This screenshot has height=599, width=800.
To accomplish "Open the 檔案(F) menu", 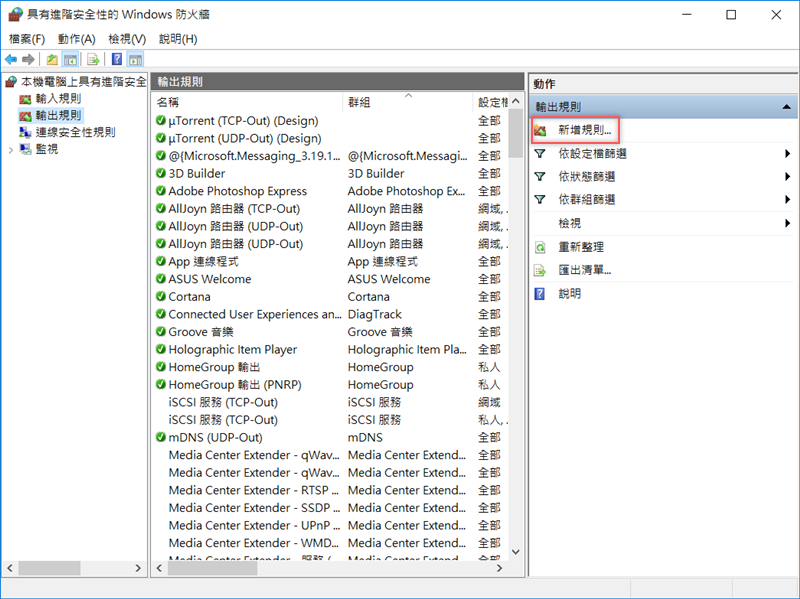I will coord(27,39).
